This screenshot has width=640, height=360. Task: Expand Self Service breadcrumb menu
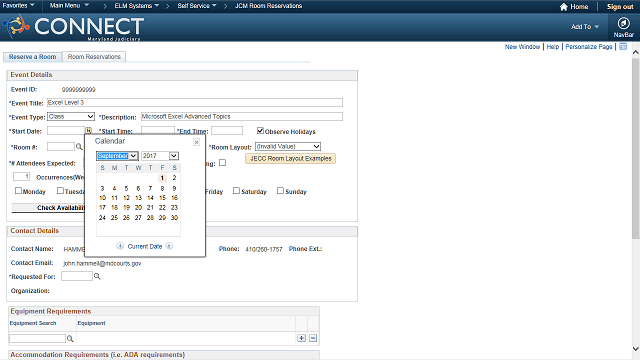tap(197, 6)
